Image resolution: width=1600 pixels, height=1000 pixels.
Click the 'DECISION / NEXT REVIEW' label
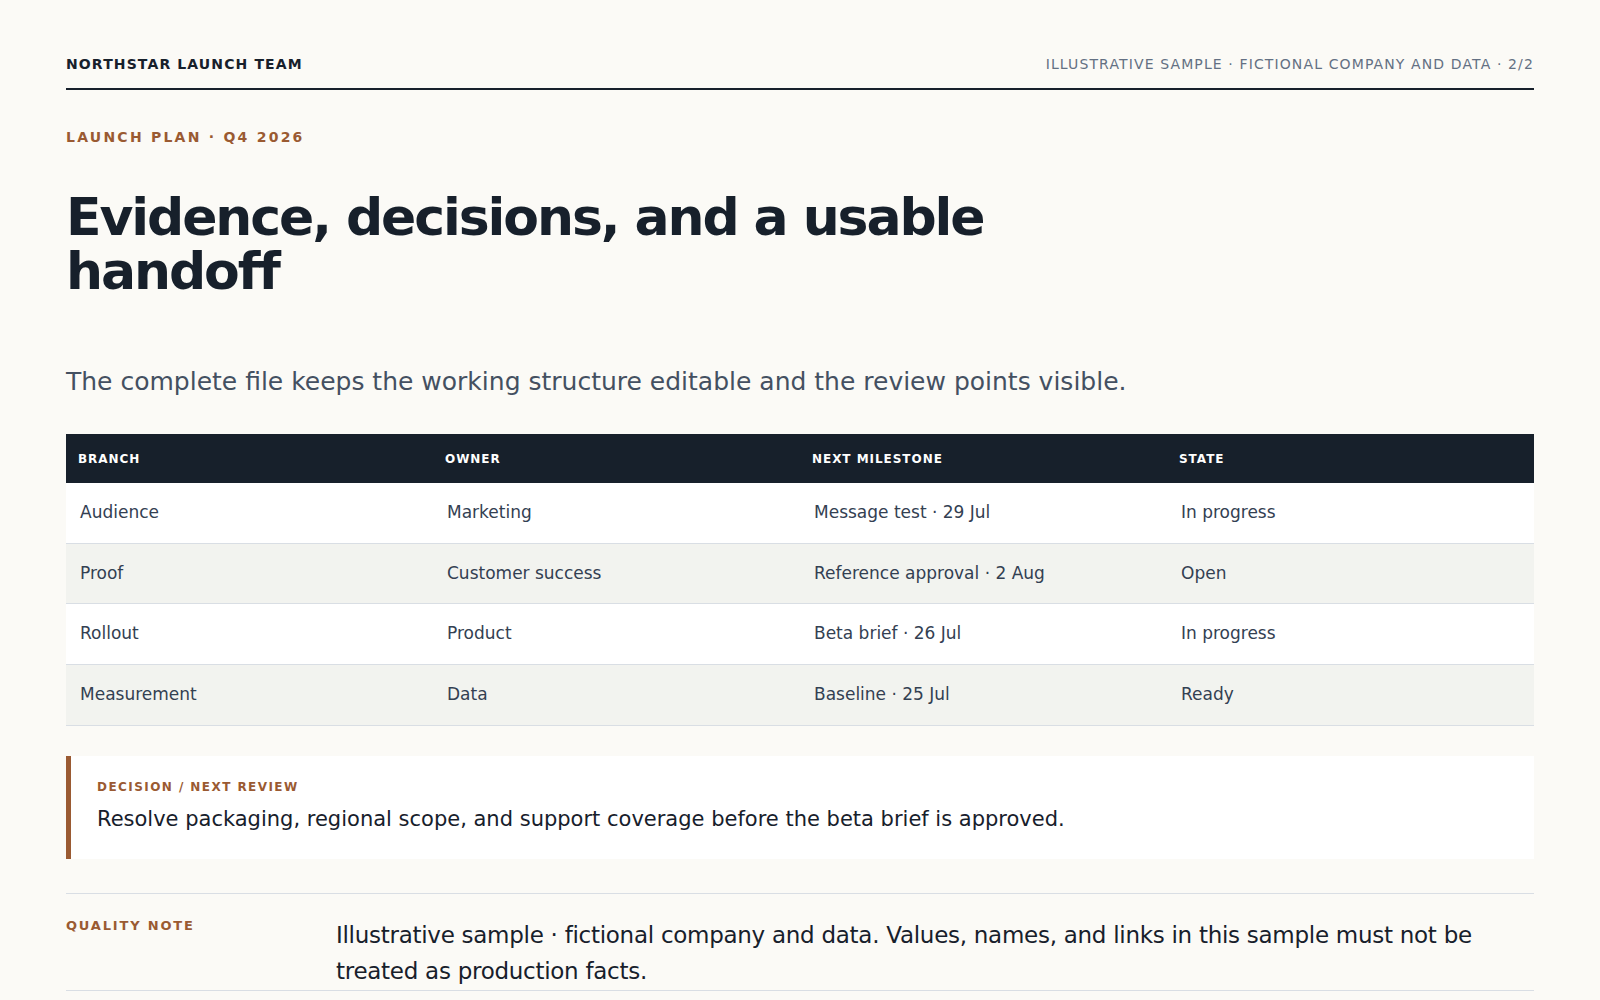[197, 787]
